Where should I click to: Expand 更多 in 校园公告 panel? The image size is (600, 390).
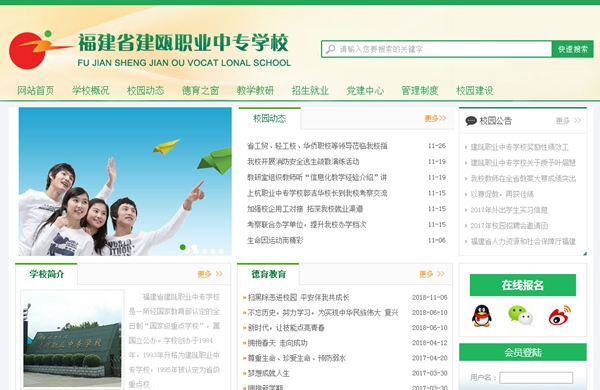point(568,121)
